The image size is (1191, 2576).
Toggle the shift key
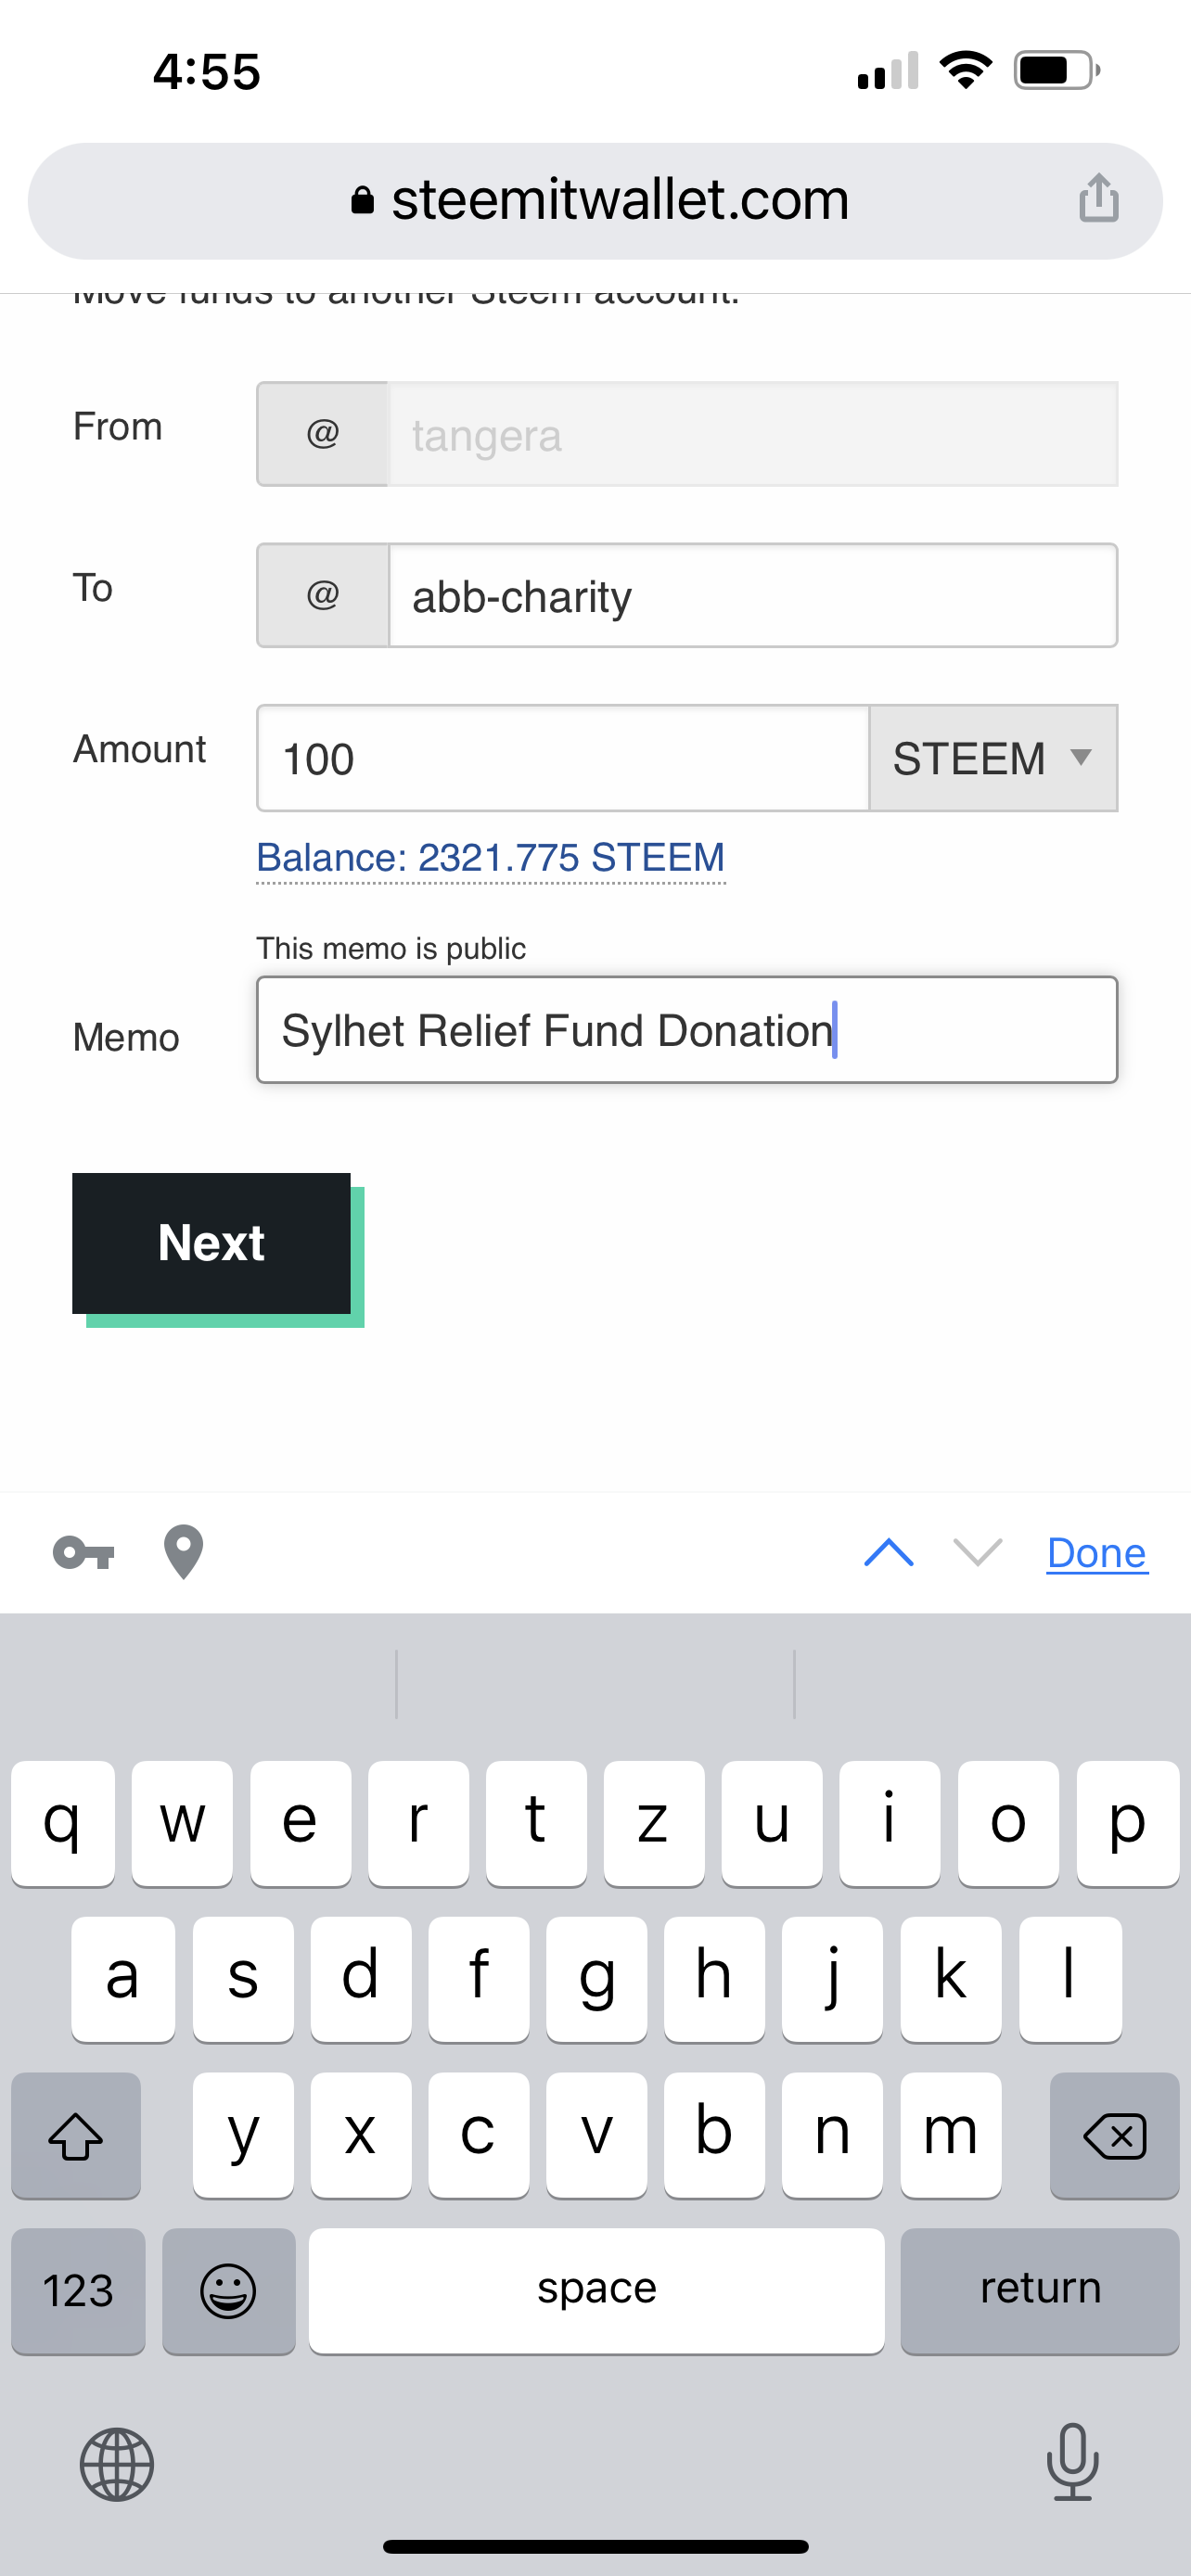[76, 2136]
